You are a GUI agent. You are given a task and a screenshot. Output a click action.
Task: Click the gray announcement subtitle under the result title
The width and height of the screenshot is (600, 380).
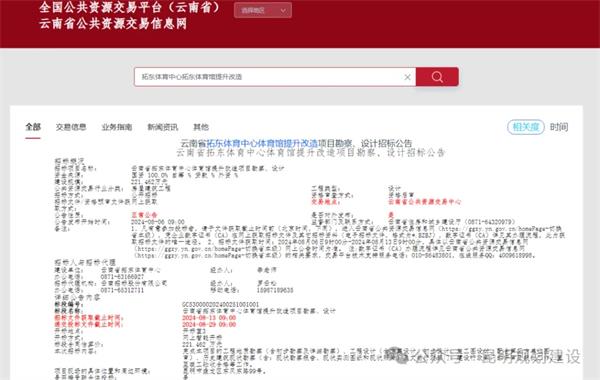311,153
